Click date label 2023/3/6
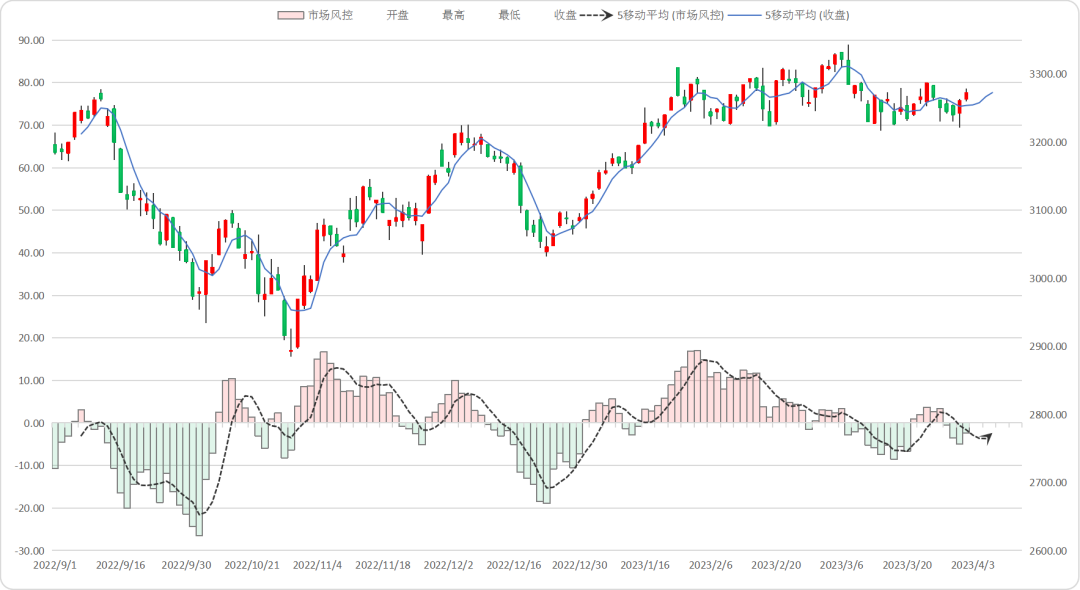Image resolution: width=1080 pixels, height=590 pixels. tap(842, 565)
